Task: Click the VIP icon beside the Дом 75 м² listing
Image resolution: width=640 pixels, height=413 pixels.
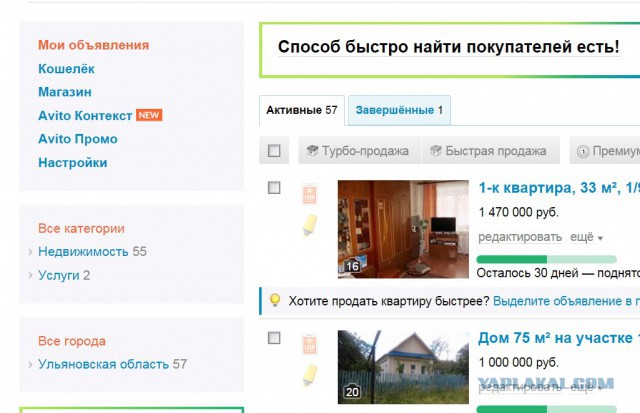Action: (309, 344)
